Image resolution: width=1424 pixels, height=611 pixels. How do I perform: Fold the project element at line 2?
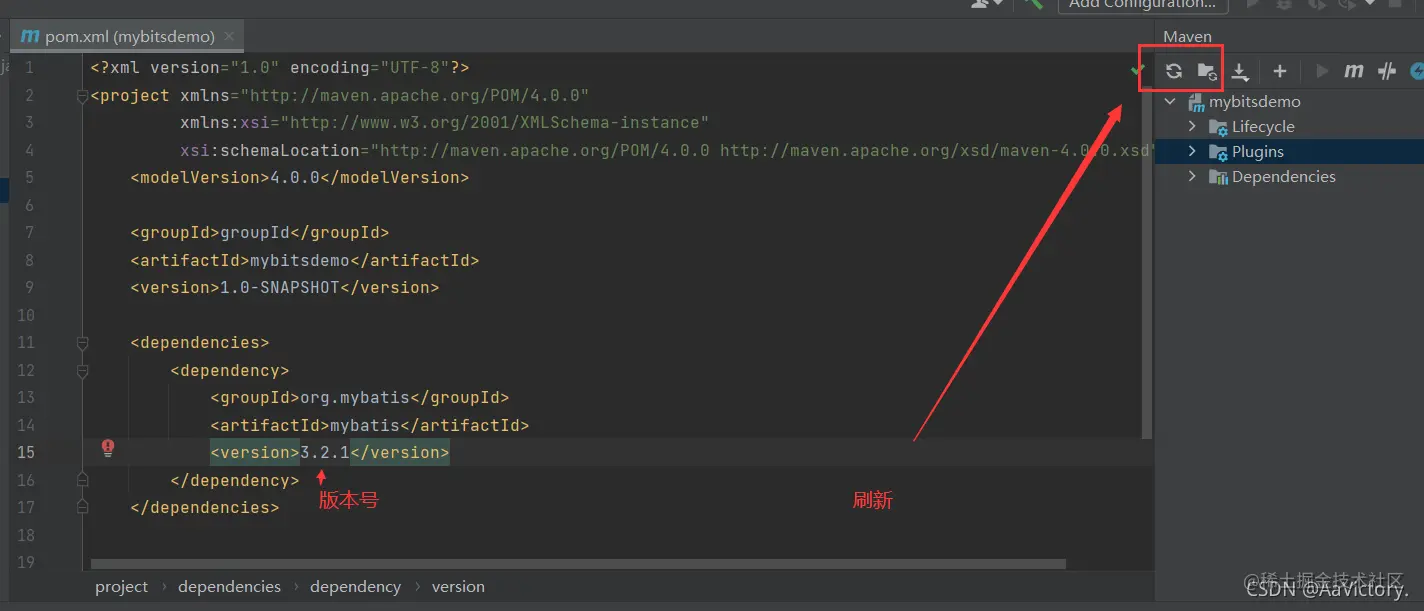tap(82, 97)
